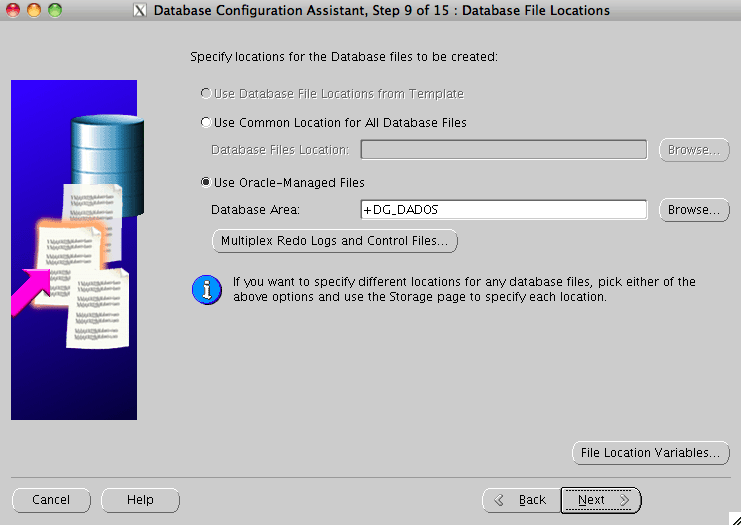Image resolution: width=741 pixels, height=525 pixels.
Task: Open Help for this step
Action: [140, 500]
